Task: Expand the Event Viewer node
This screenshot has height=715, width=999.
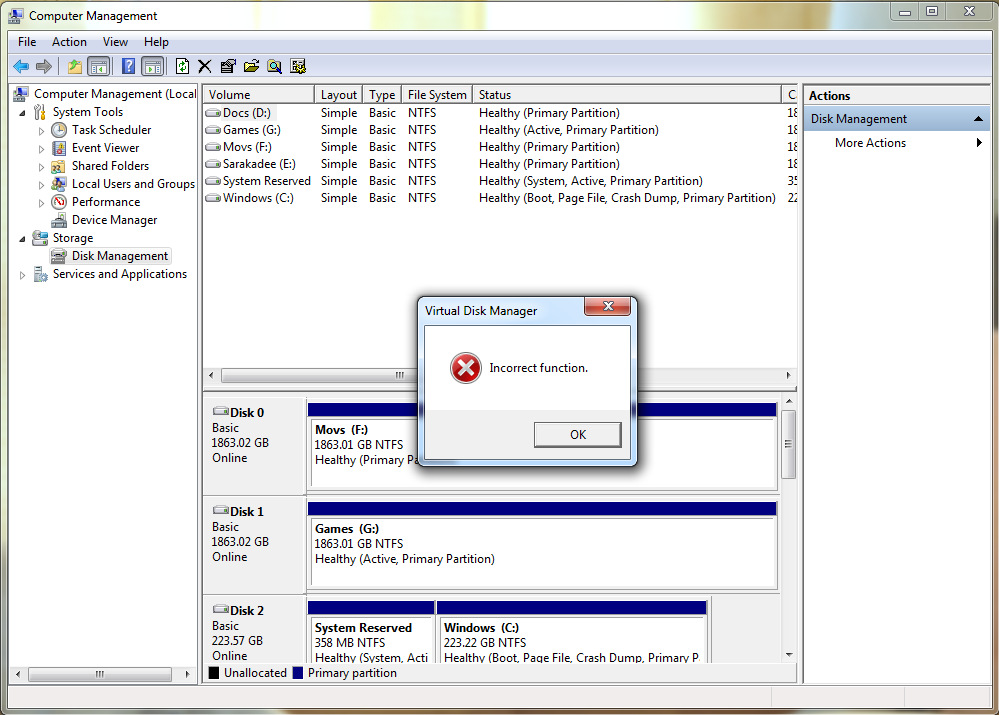Action: (x=41, y=148)
